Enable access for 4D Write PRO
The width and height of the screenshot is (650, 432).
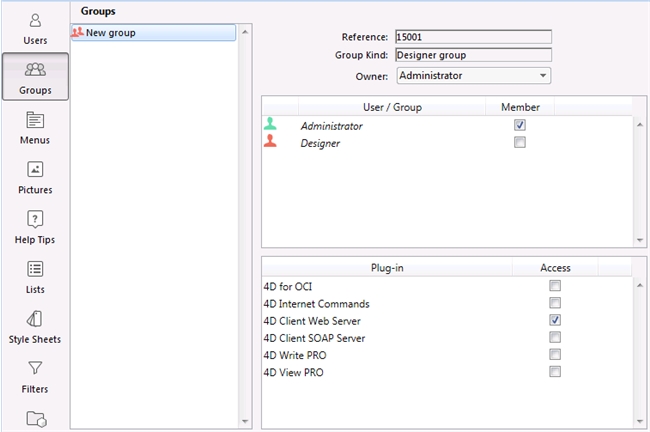coord(555,355)
